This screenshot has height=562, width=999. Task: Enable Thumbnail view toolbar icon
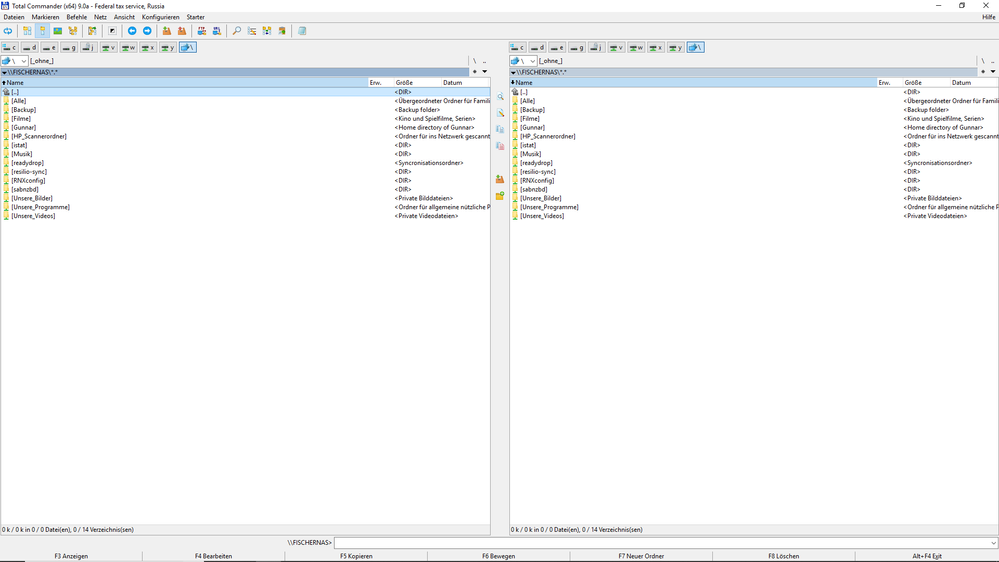click(58, 31)
